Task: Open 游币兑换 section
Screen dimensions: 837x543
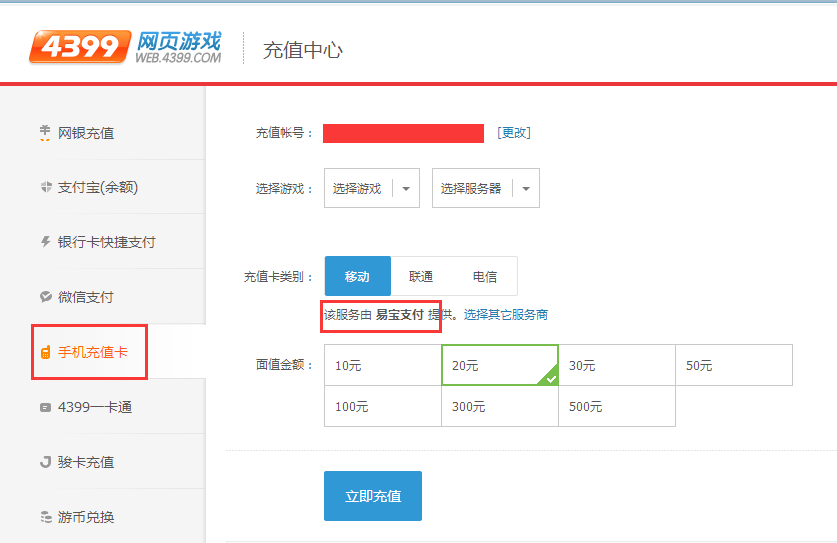Action: 86,517
